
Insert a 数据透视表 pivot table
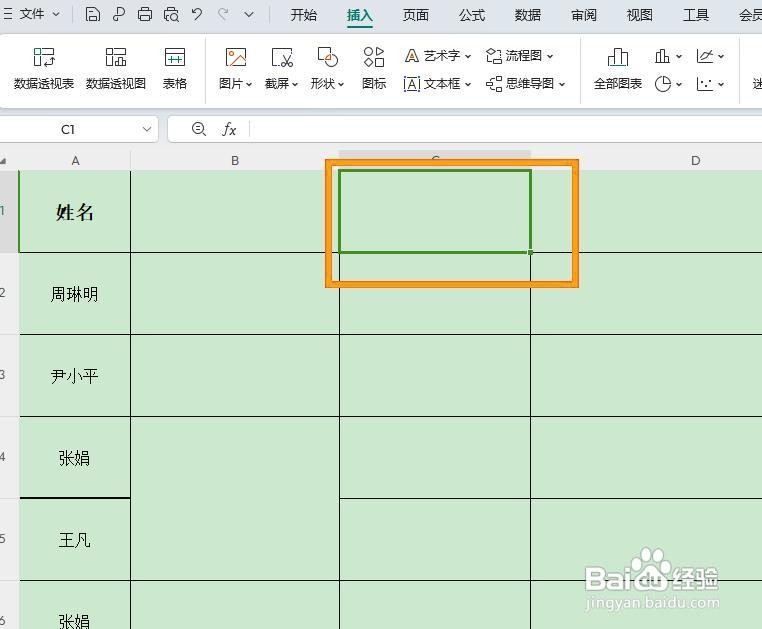44,69
